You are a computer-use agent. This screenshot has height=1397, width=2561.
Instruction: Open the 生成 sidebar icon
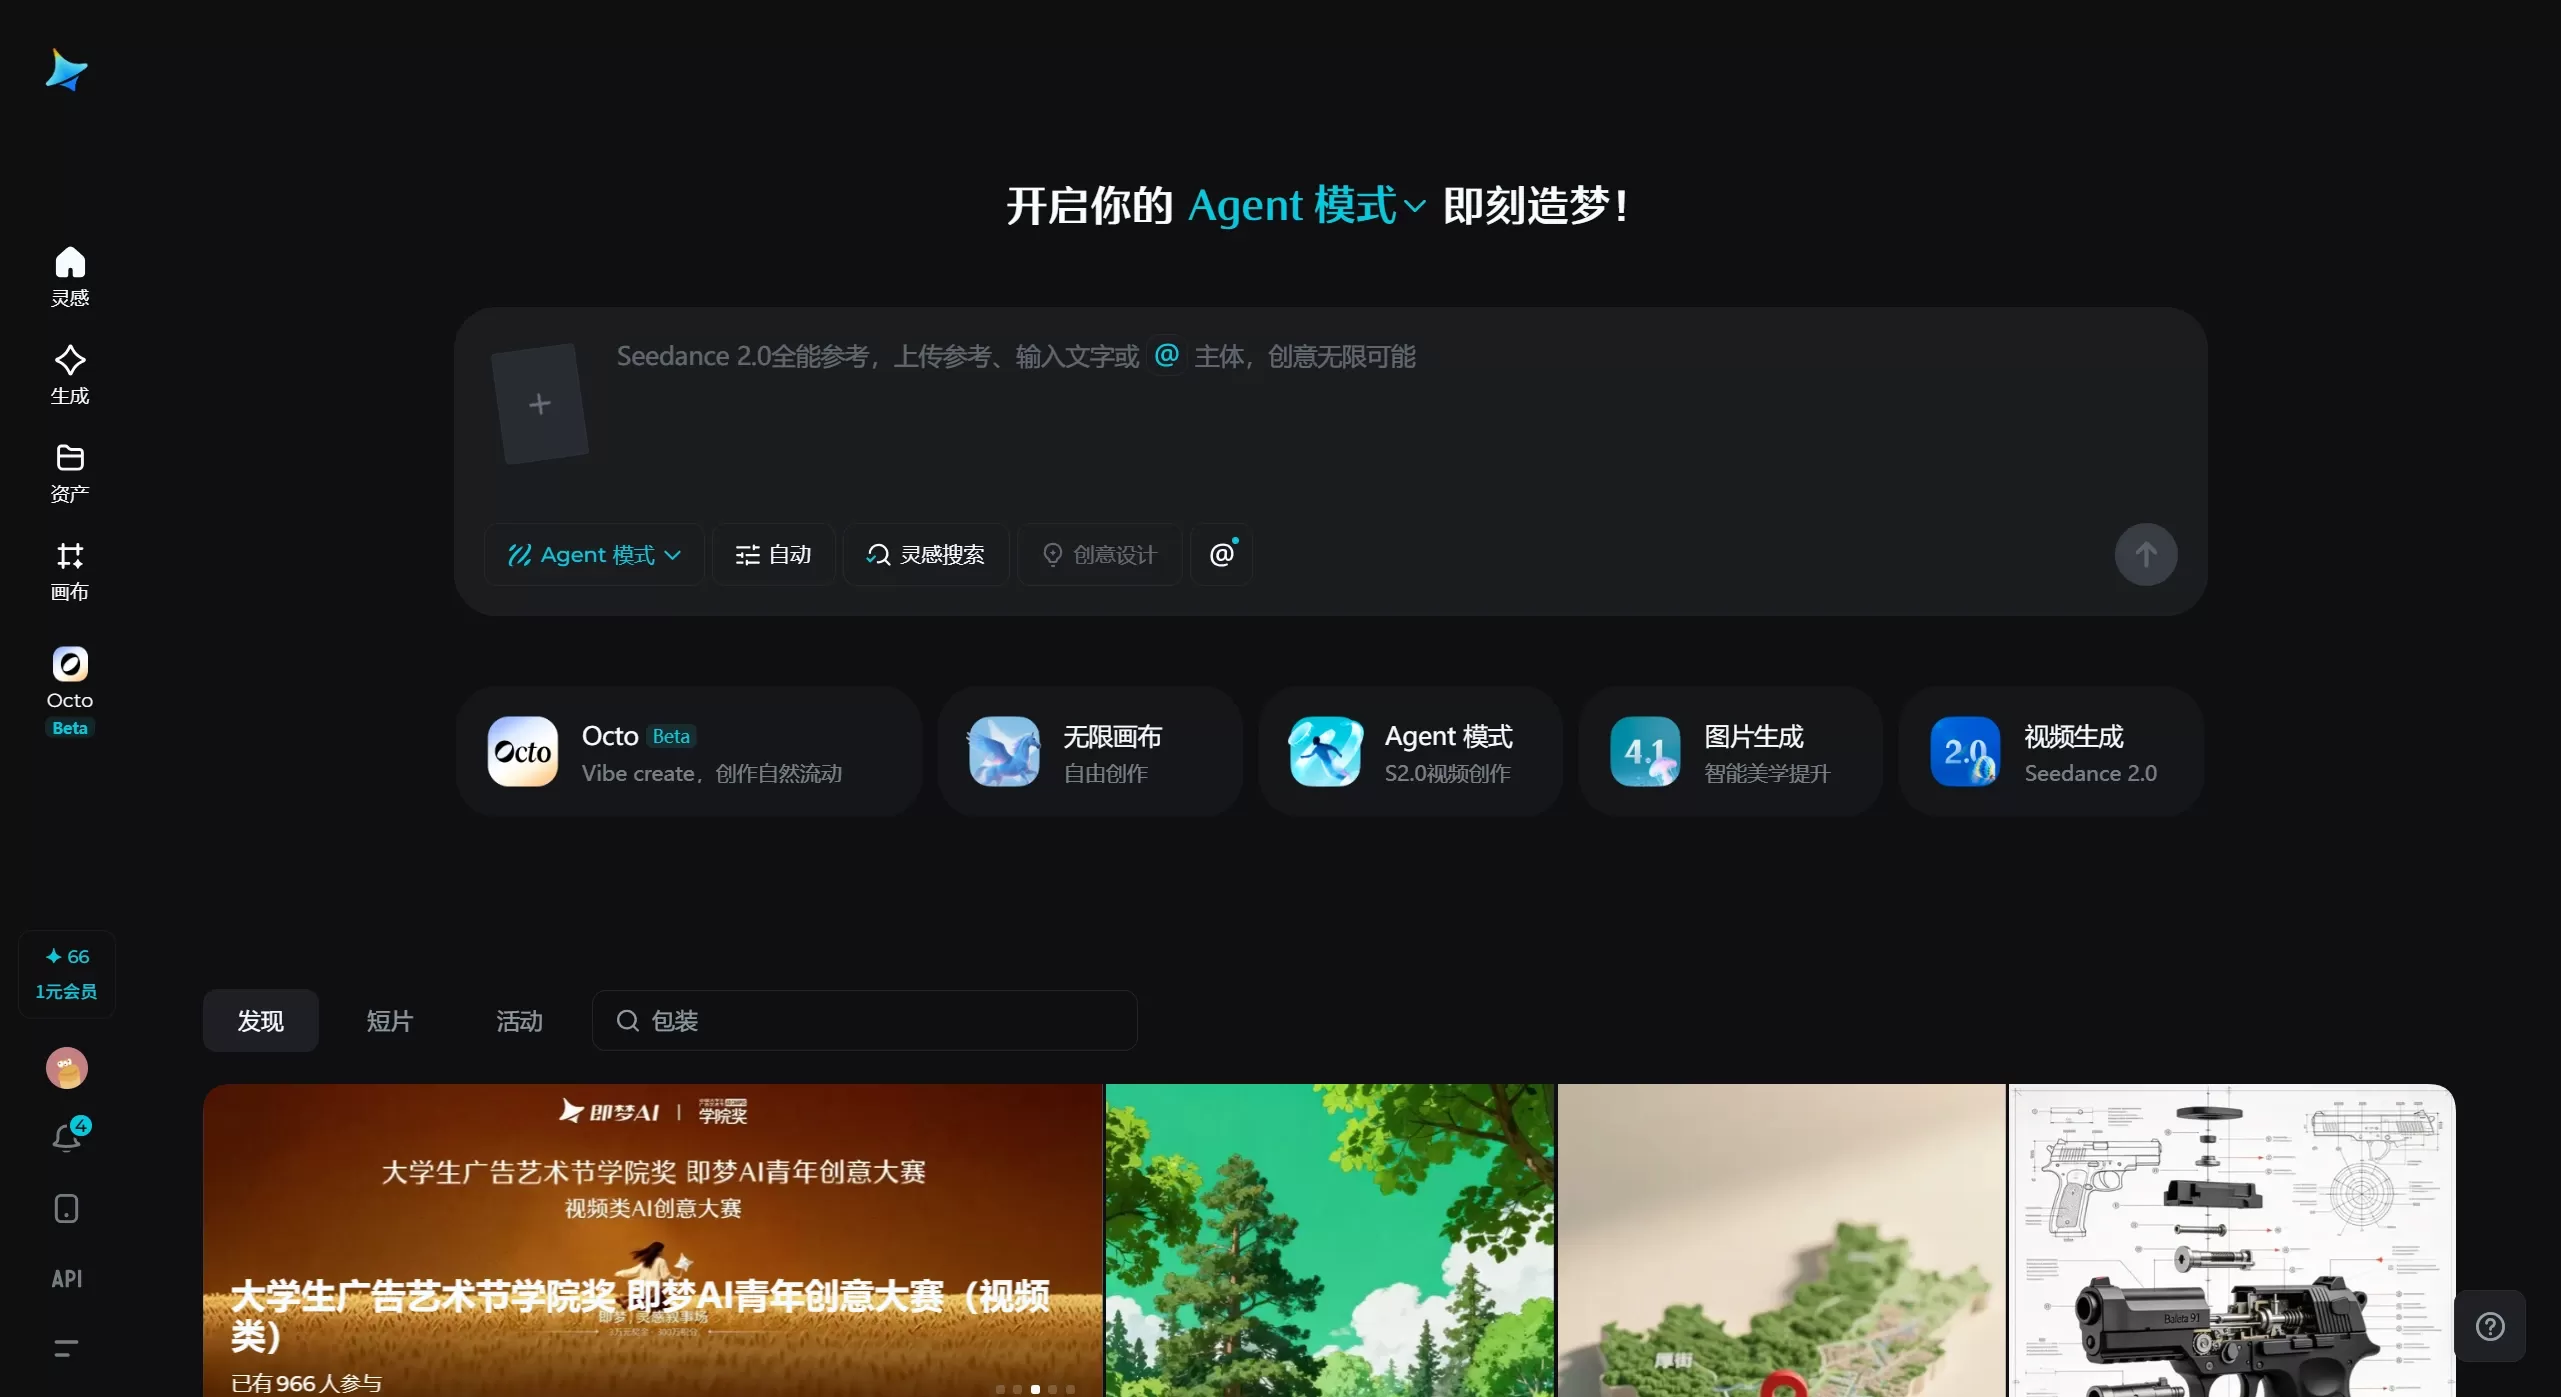click(x=70, y=375)
